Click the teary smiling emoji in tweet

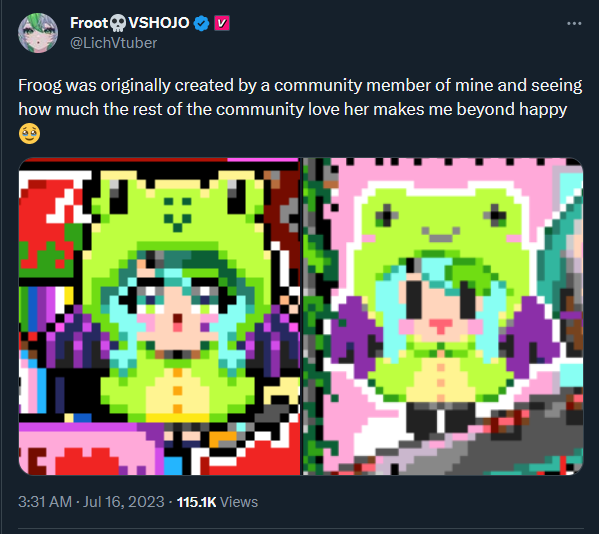(x=29, y=134)
